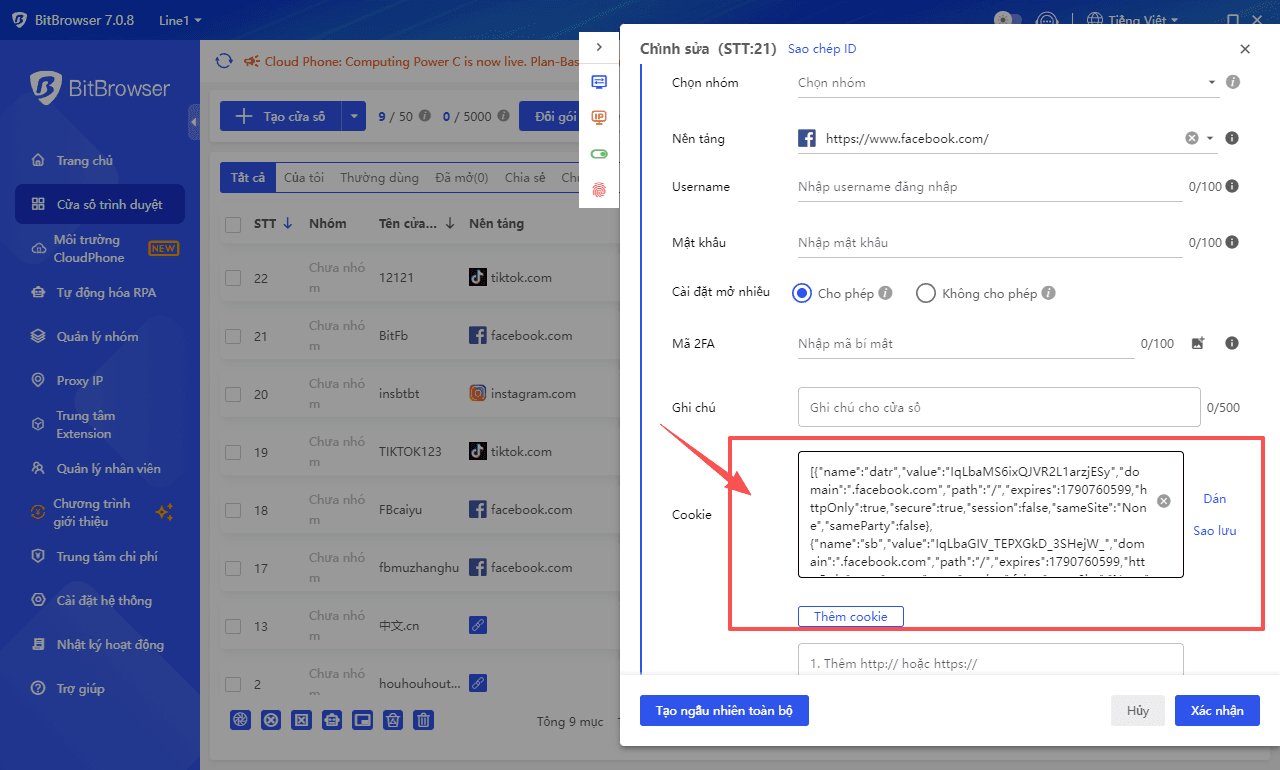
Task: Confirm with the Xác nhận button
Action: [1217, 710]
